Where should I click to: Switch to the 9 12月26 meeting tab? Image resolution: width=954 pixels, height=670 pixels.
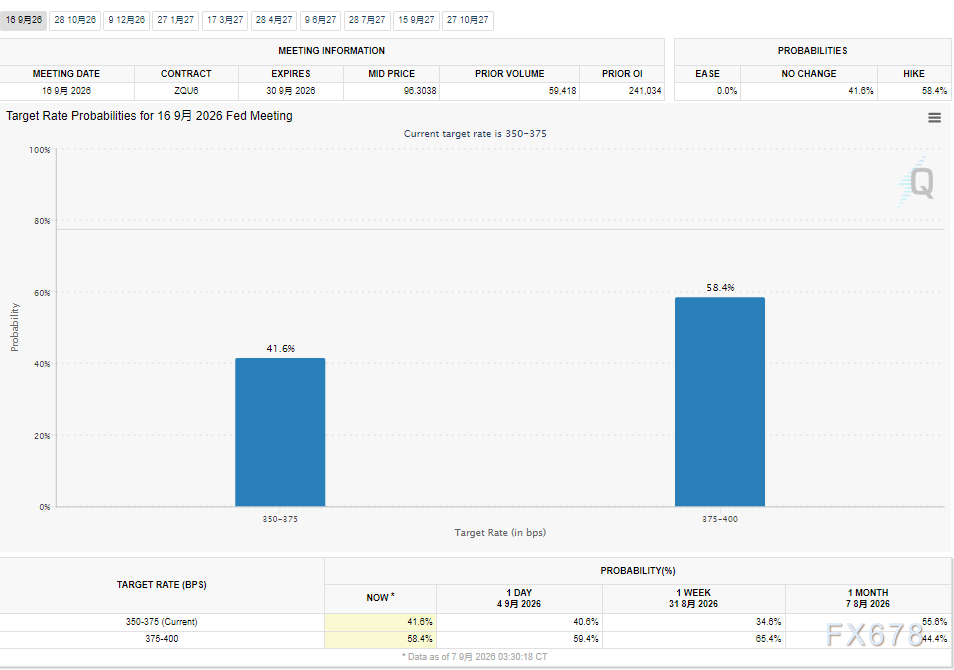pyautogui.click(x=127, y=20)
